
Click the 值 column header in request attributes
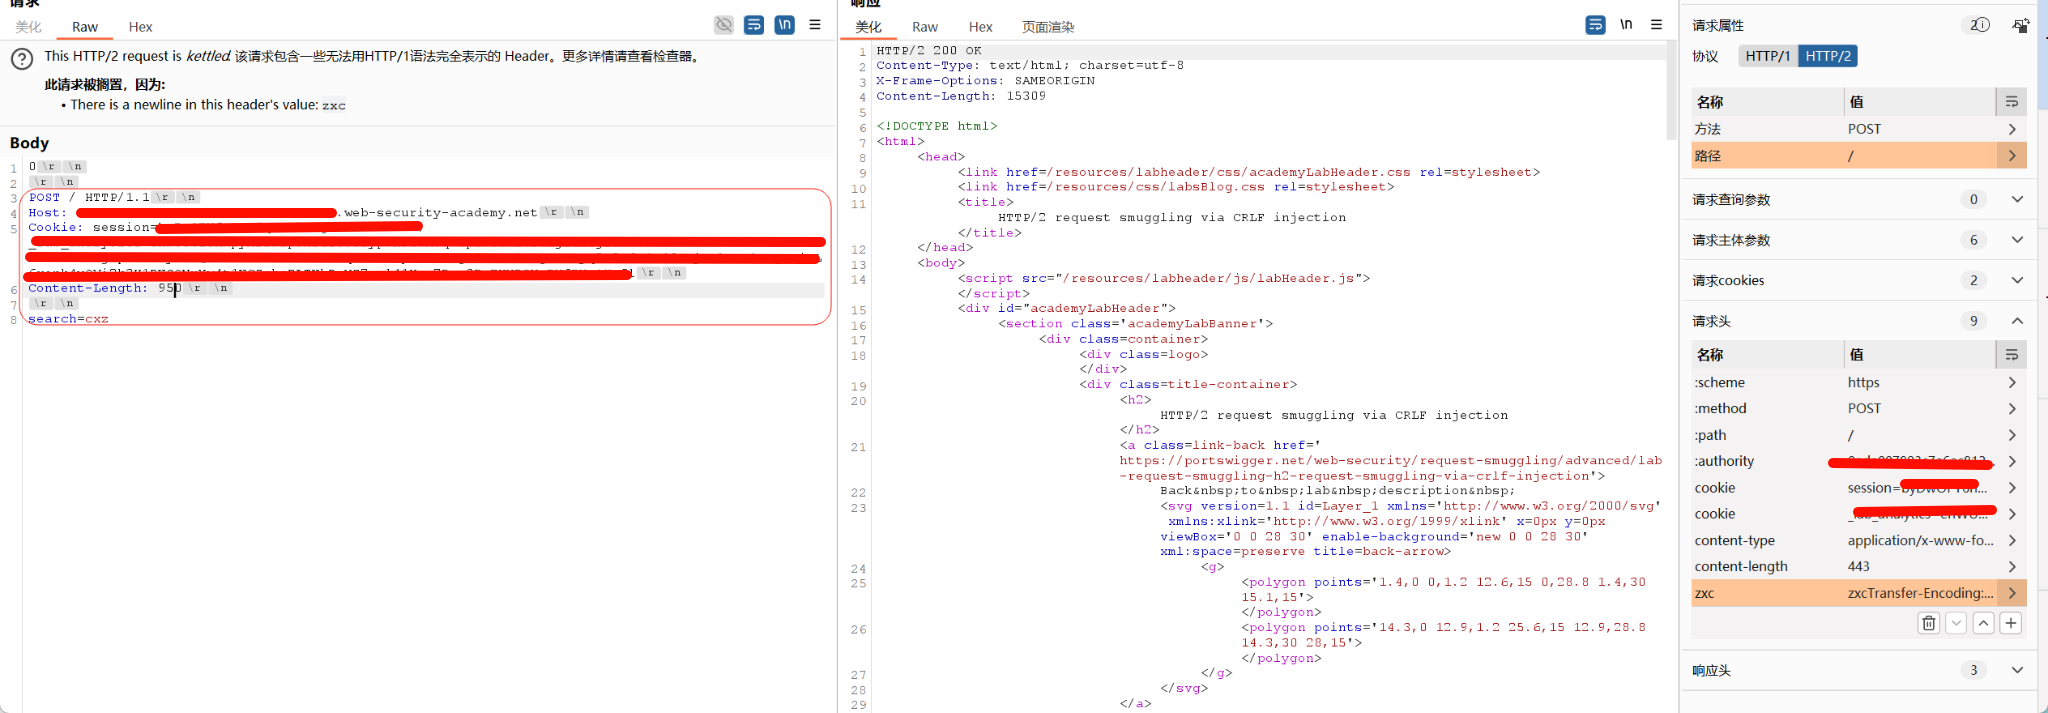coord(1920,102)
